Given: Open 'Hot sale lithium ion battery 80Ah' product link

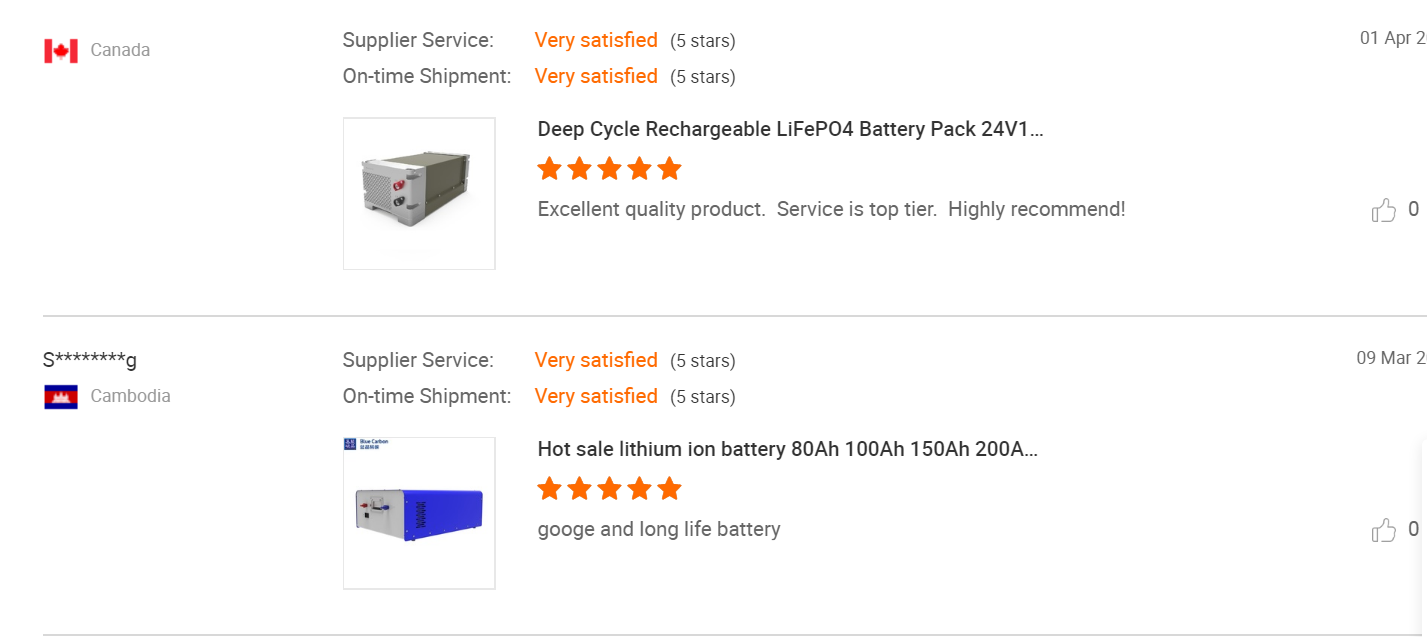Looking at the screenshot, I should (787, 449).
